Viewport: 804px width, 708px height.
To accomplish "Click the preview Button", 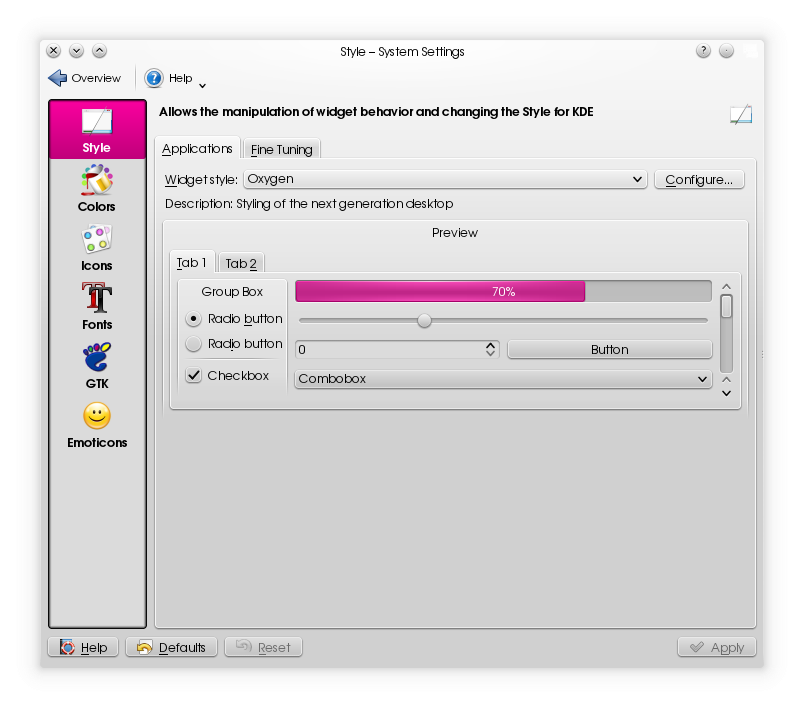I will [x=610, y=350].
